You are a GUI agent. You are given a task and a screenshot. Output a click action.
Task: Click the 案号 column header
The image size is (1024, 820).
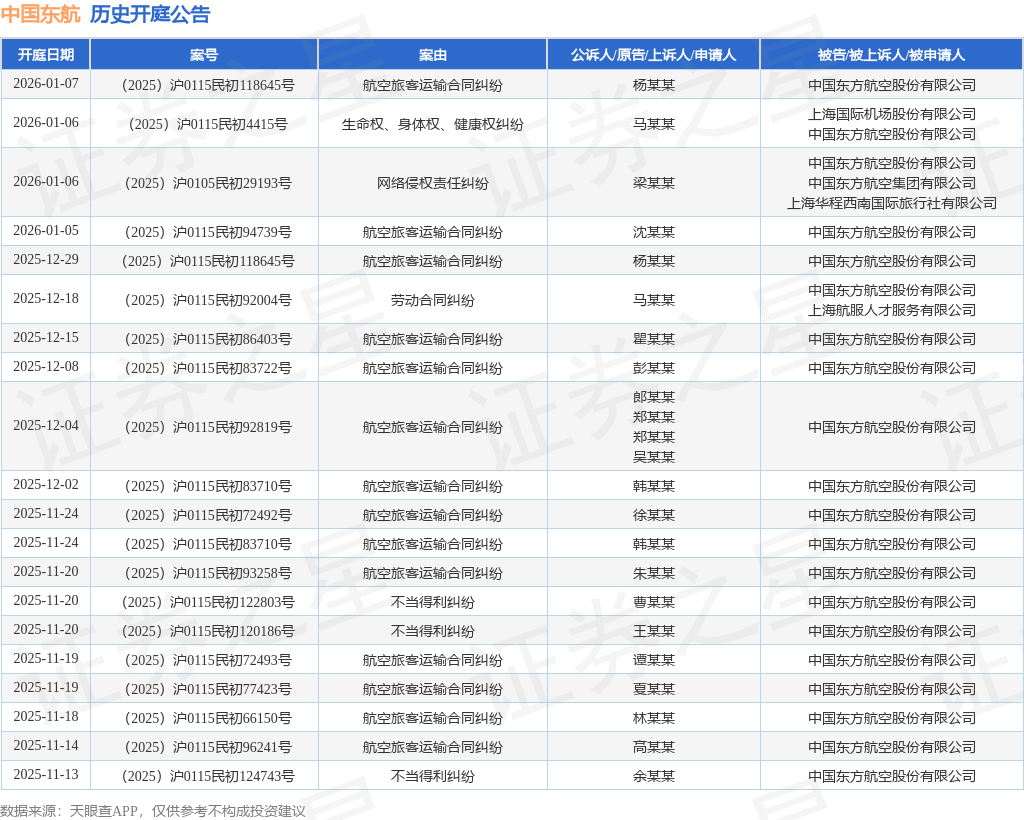coord(204,55)
